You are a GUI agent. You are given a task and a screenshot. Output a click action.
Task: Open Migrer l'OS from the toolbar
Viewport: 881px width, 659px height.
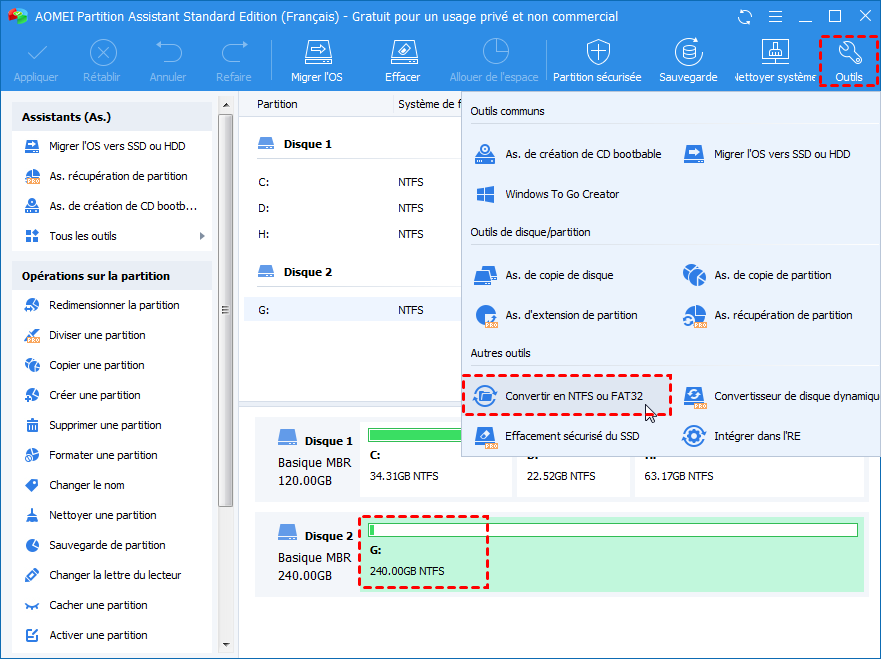click(x=317, y=61)
